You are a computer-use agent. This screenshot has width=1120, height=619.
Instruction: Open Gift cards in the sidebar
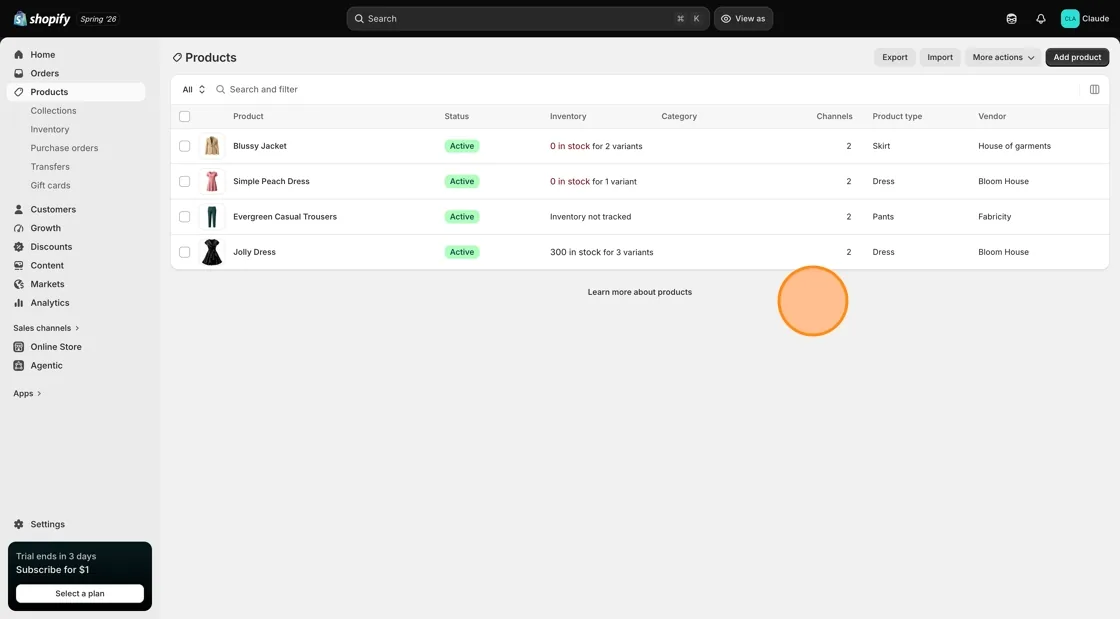[50, 185]
